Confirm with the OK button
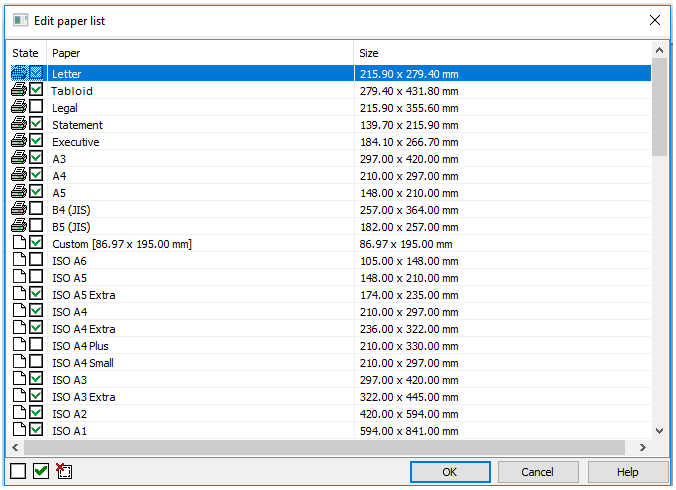This screenshot has width=676, height=490. point(450,472)
